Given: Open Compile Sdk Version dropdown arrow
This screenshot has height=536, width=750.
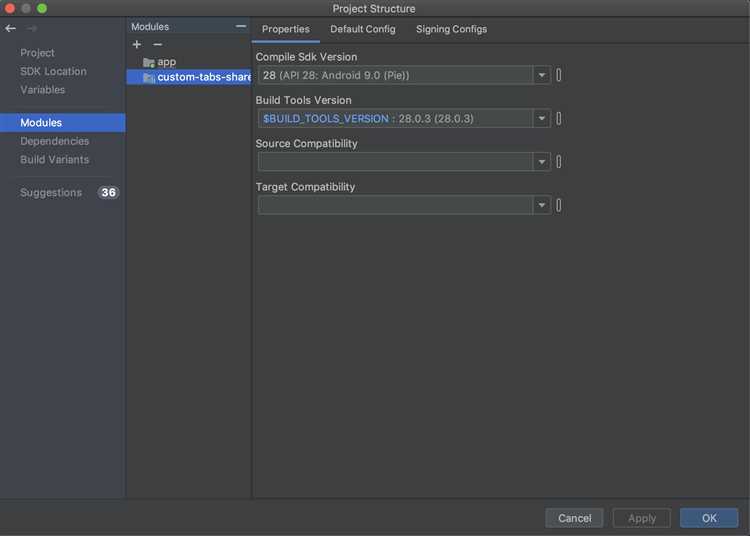Looking at the screenshot, I should (541, 75).
